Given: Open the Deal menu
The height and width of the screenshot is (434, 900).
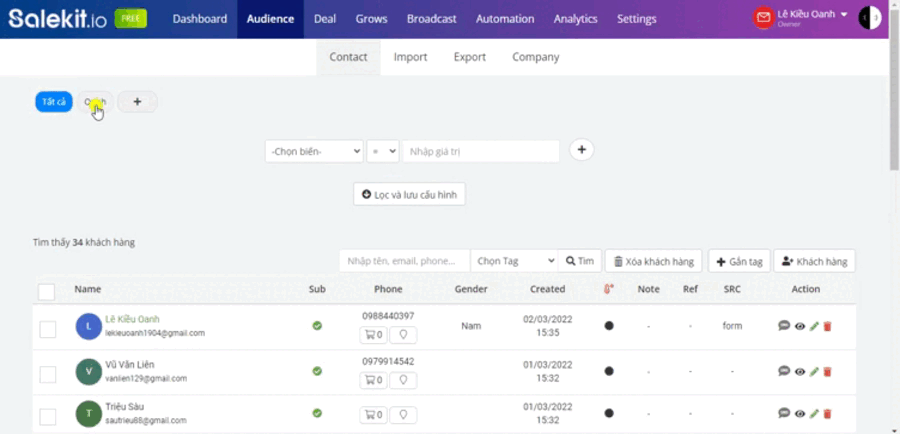Looking at the screenshot, I should tap(325, 19).
